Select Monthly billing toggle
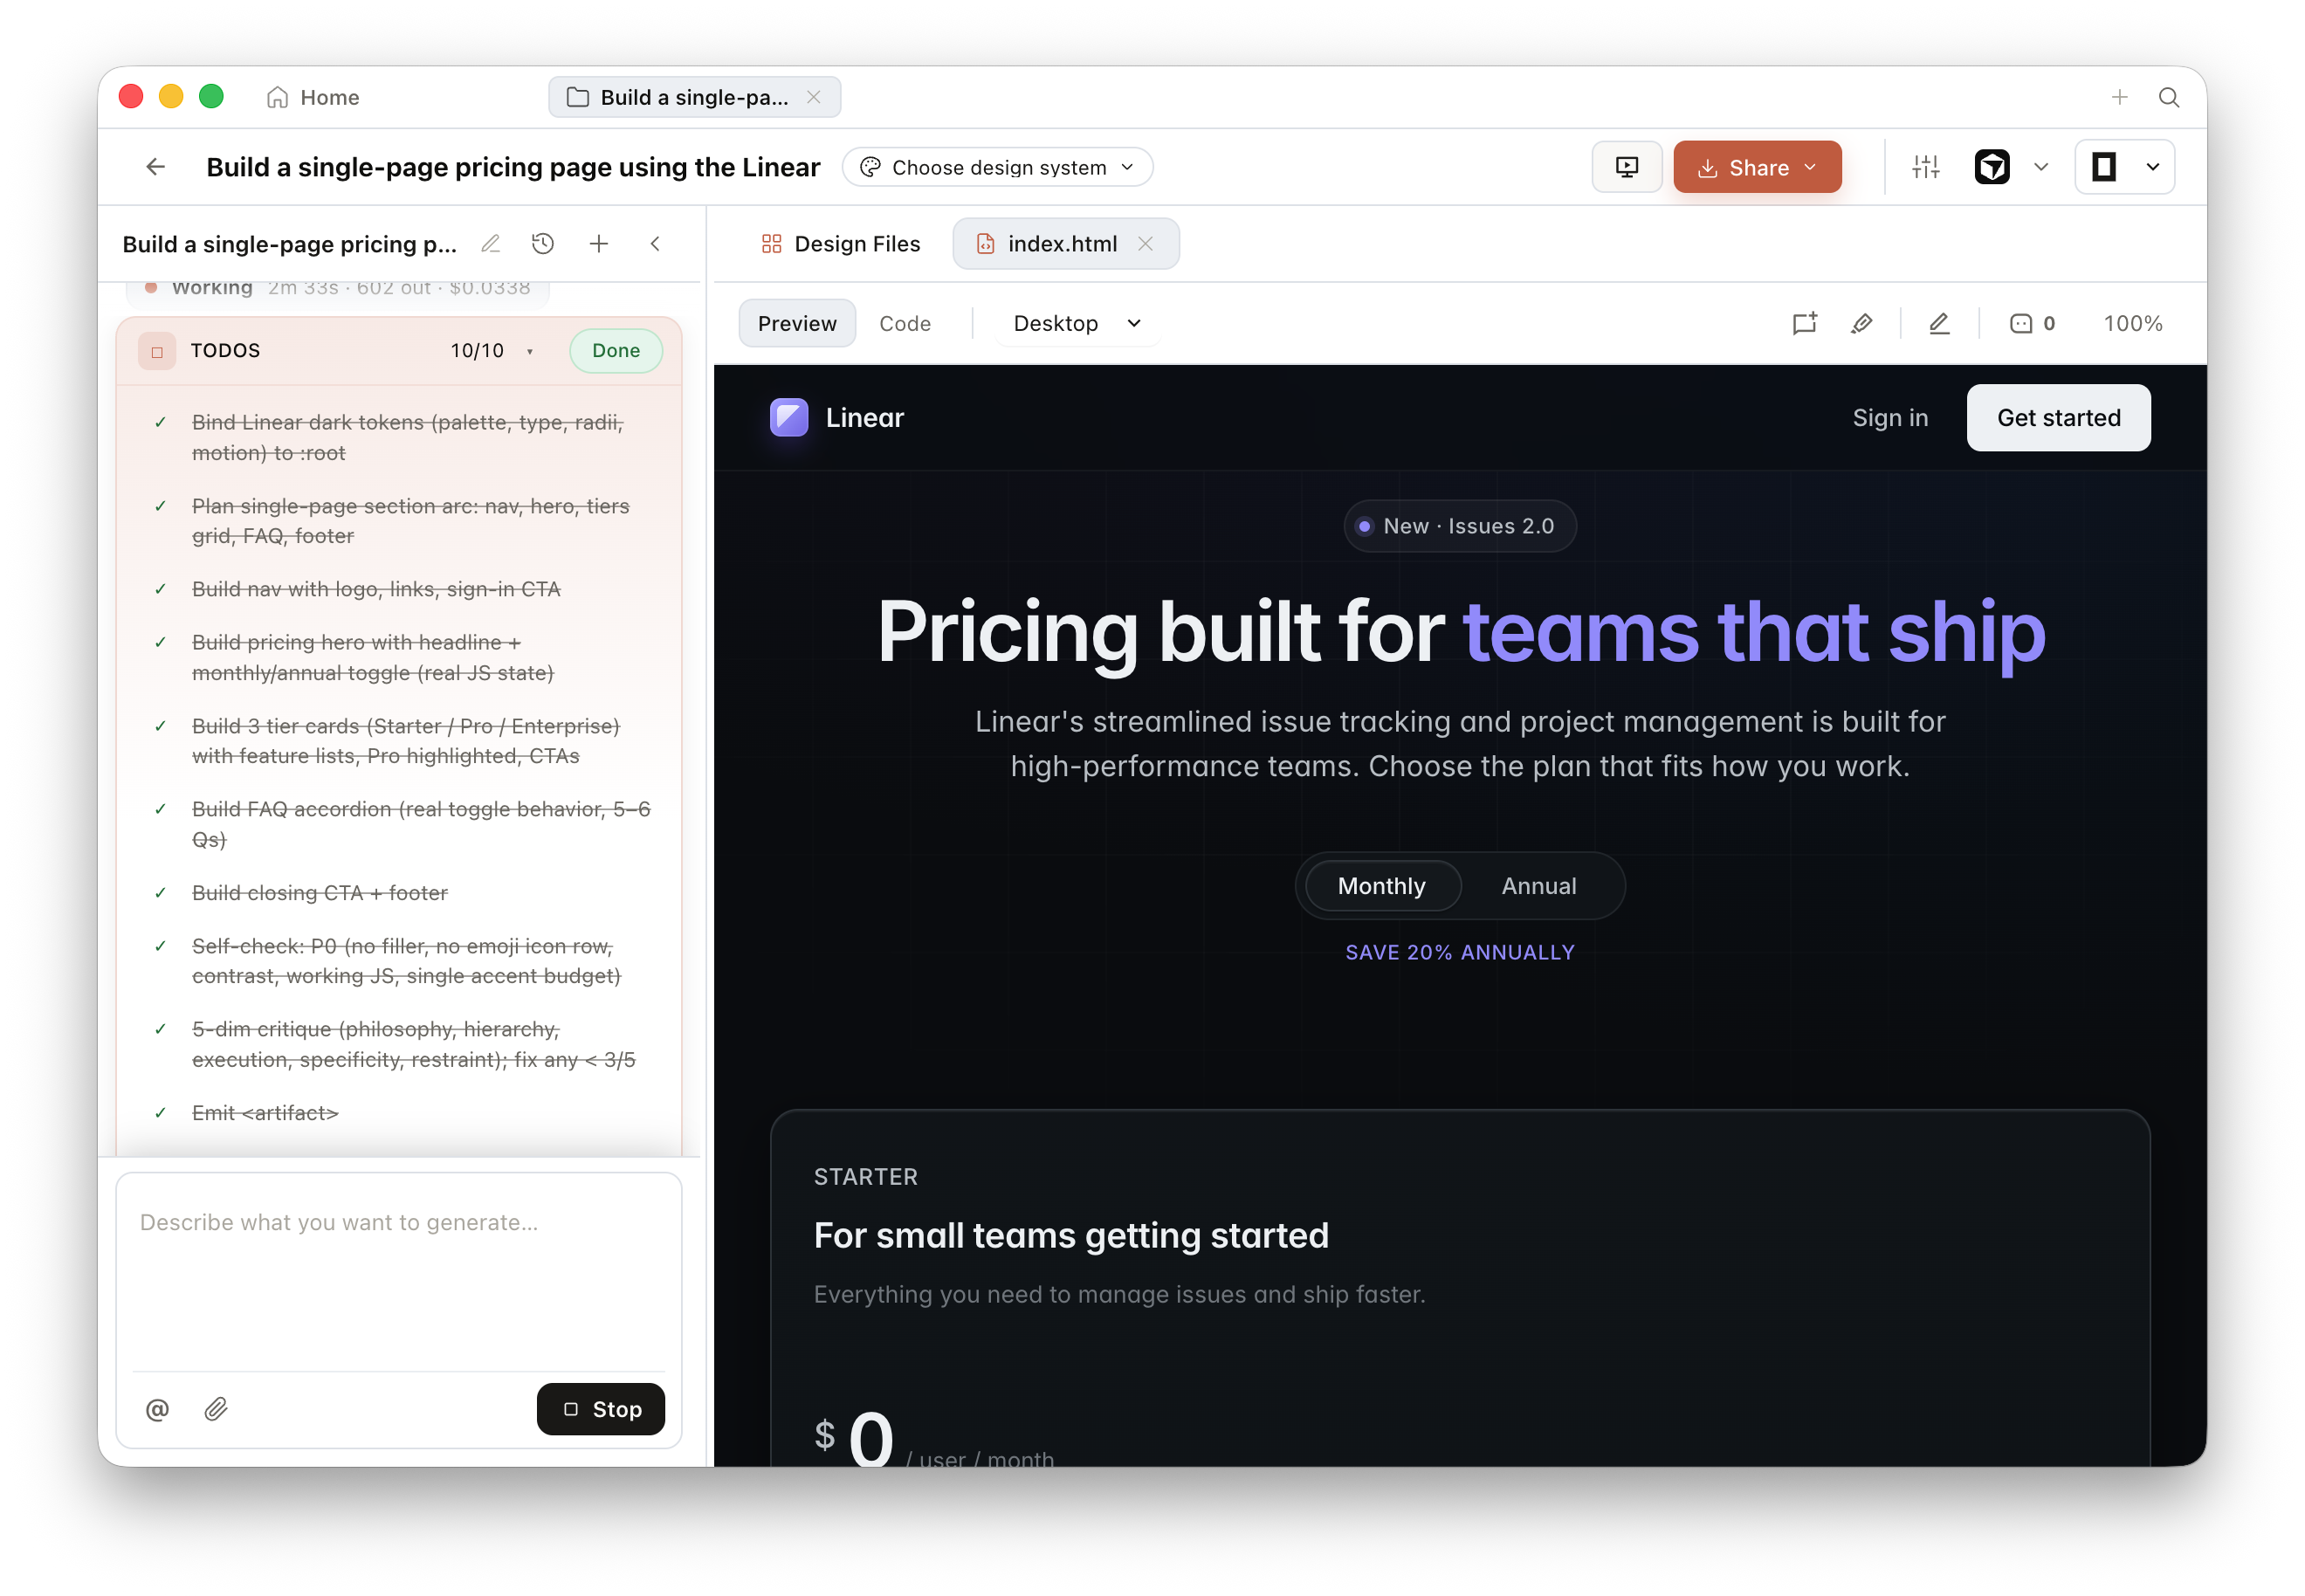The image size is (2305, 1596). [x=1381, y=886]
